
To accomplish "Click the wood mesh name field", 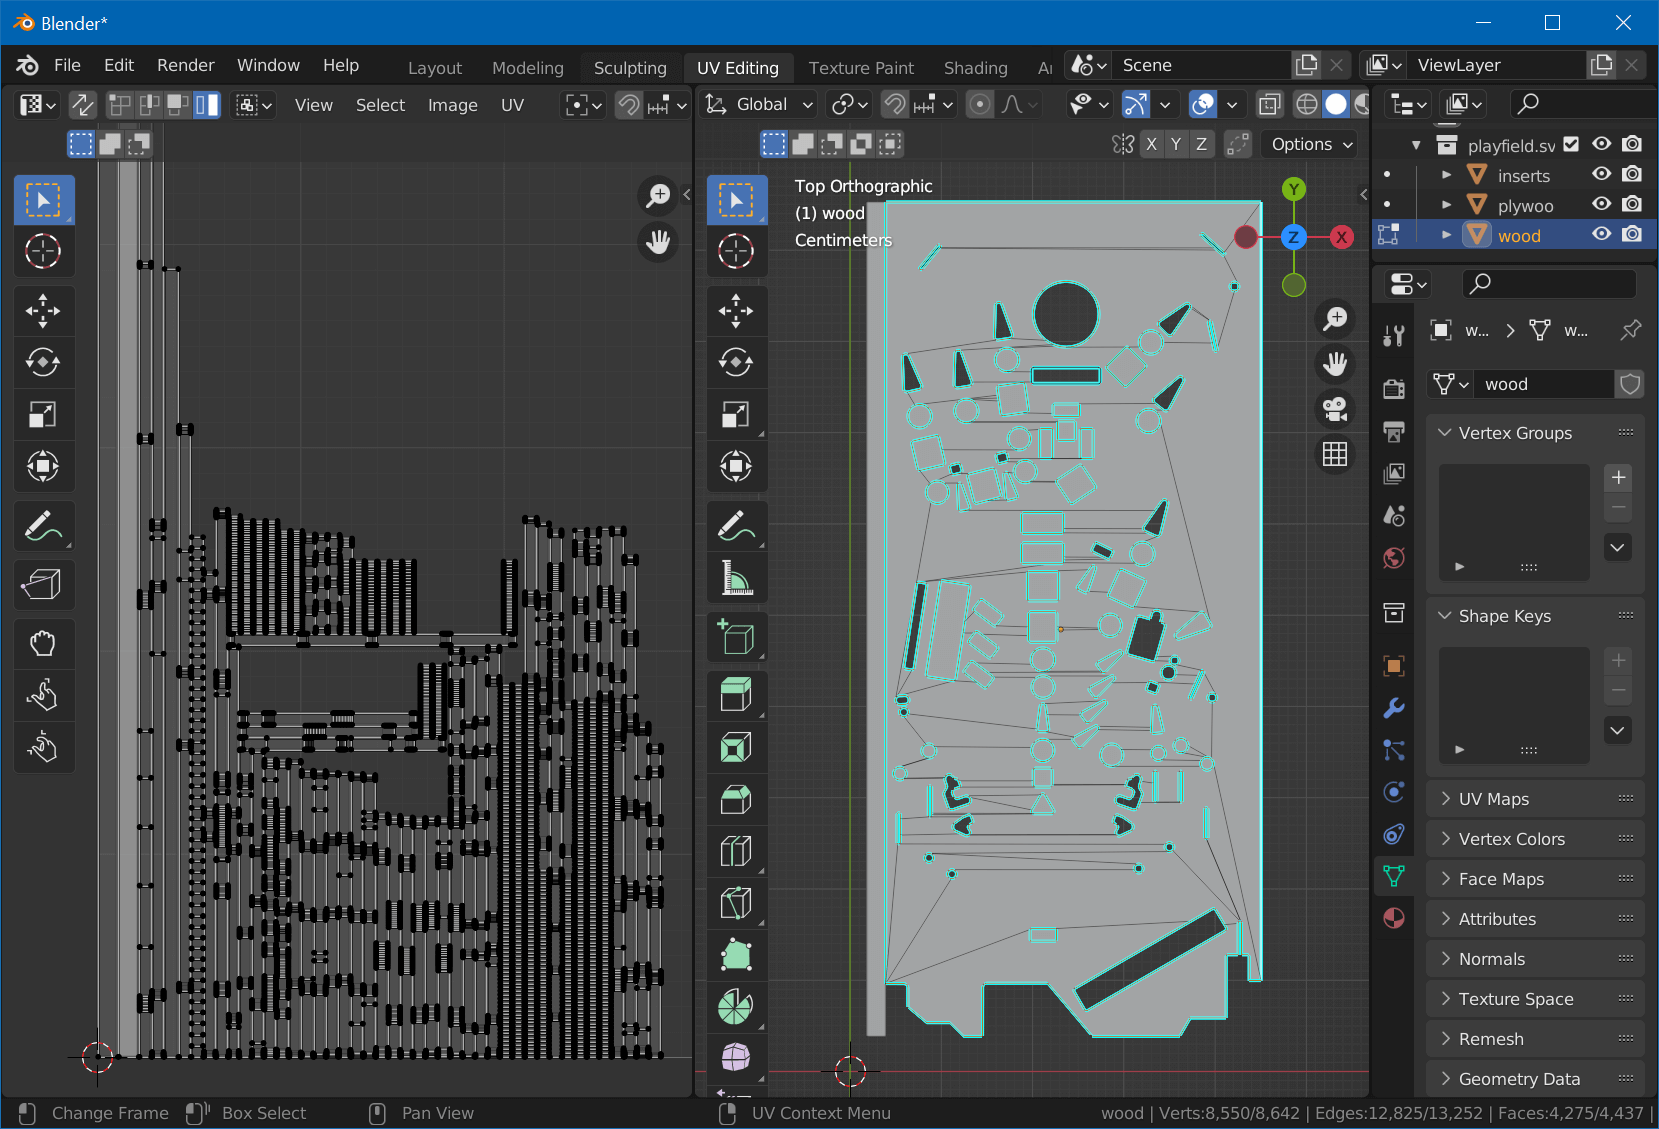I will tap(1545, 384).
